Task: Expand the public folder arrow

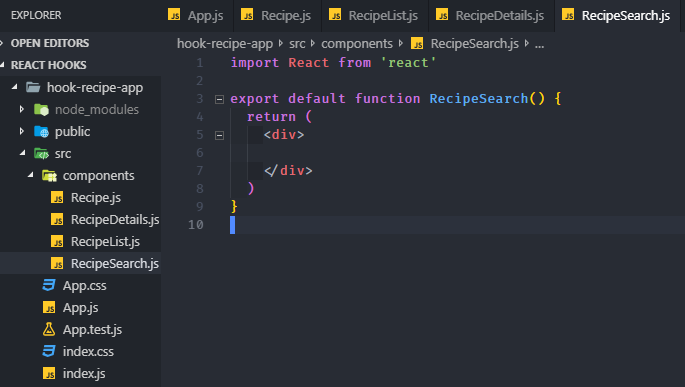Action: pos(21,131)
